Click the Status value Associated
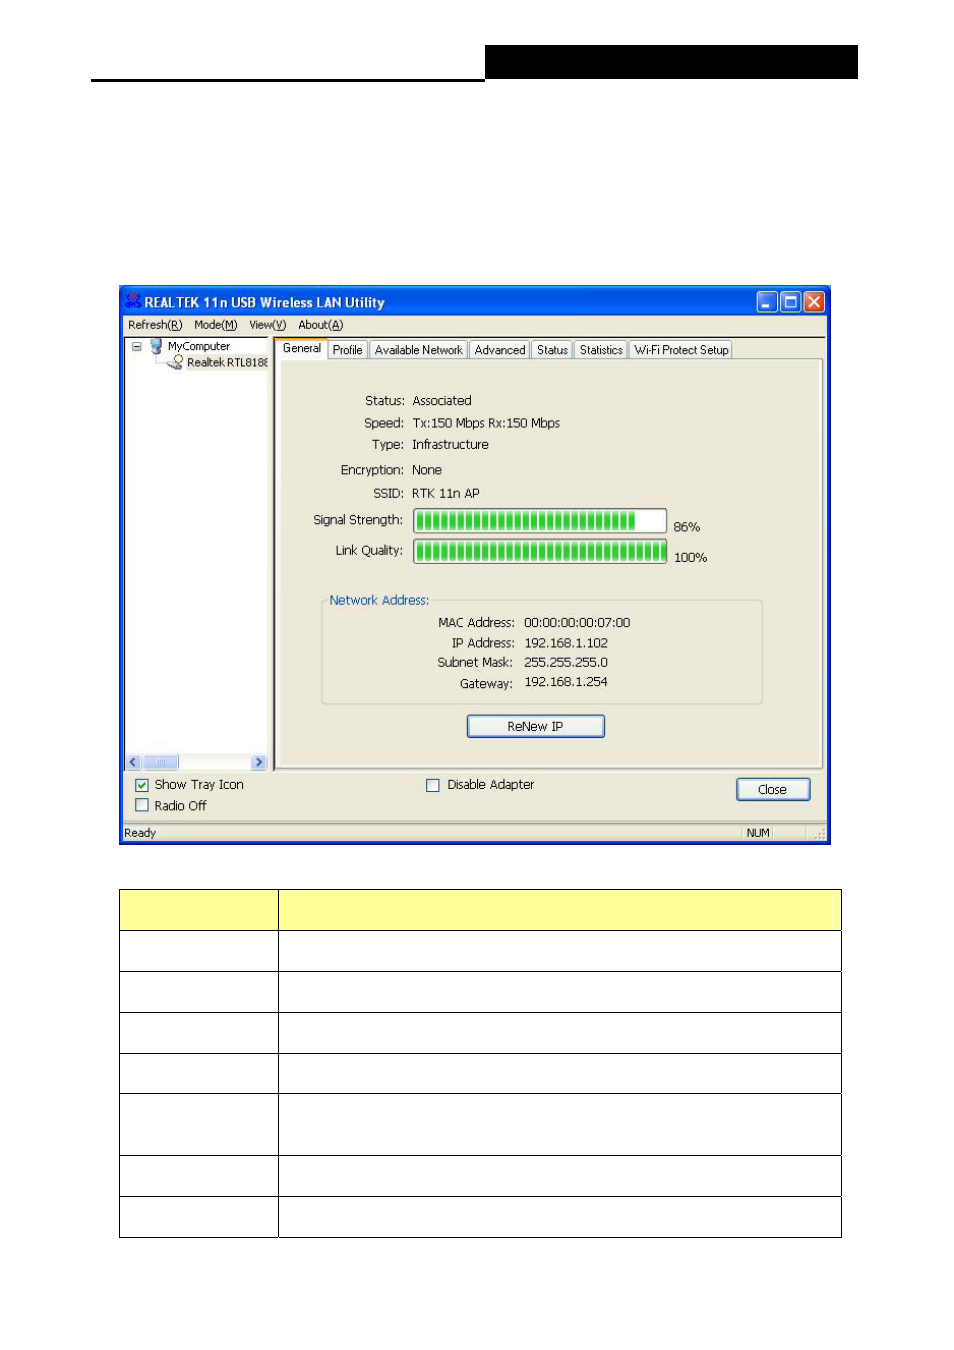The image size is (954, 1350). 442,400
